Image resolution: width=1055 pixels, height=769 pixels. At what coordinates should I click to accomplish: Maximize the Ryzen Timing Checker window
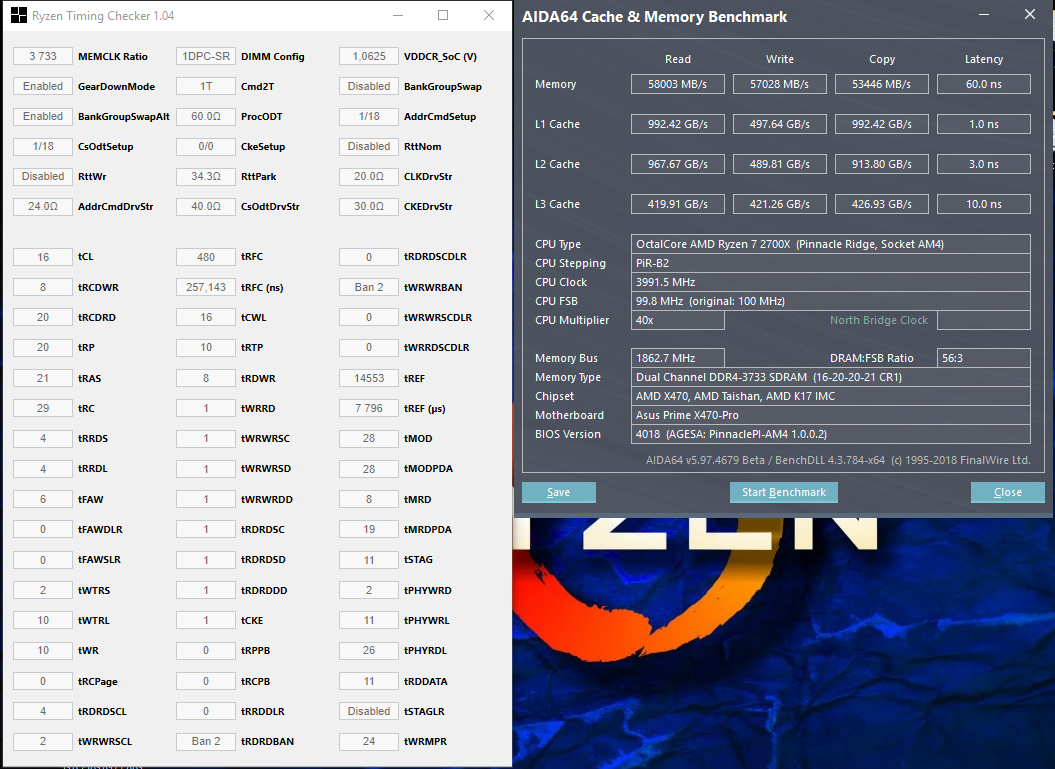coord(443,15)
